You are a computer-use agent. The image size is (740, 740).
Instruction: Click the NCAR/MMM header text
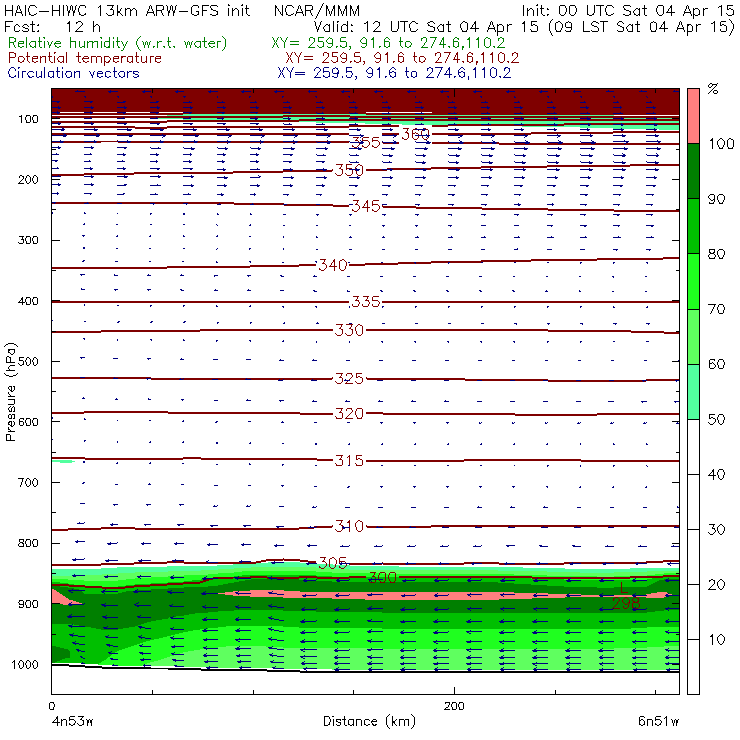(x=317, y=11)
